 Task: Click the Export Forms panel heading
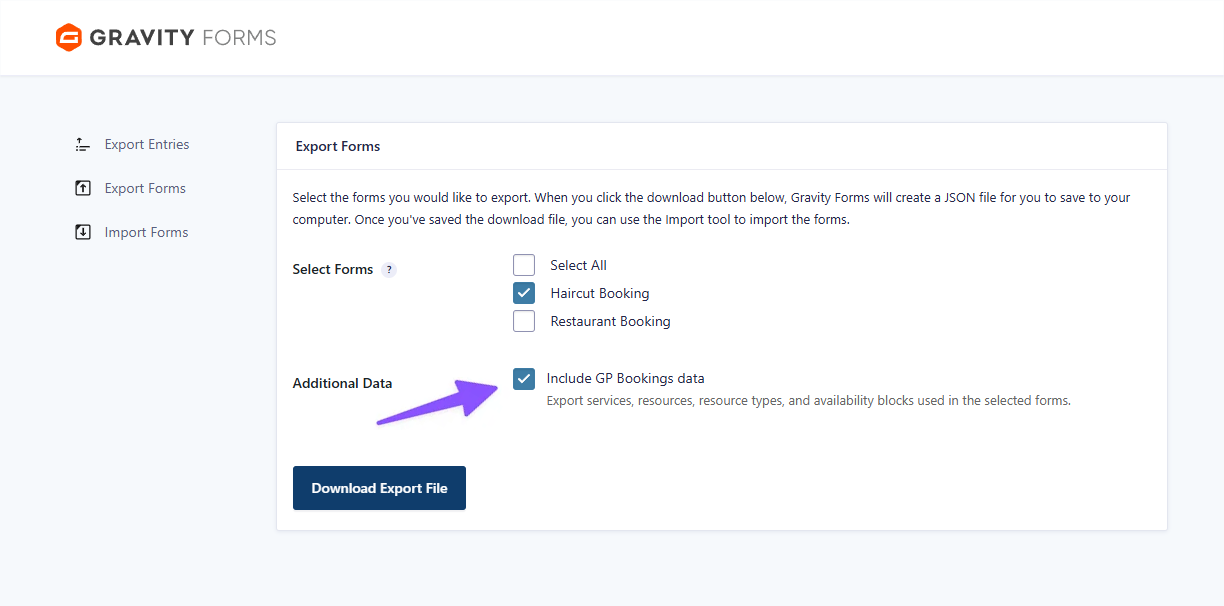338,146
